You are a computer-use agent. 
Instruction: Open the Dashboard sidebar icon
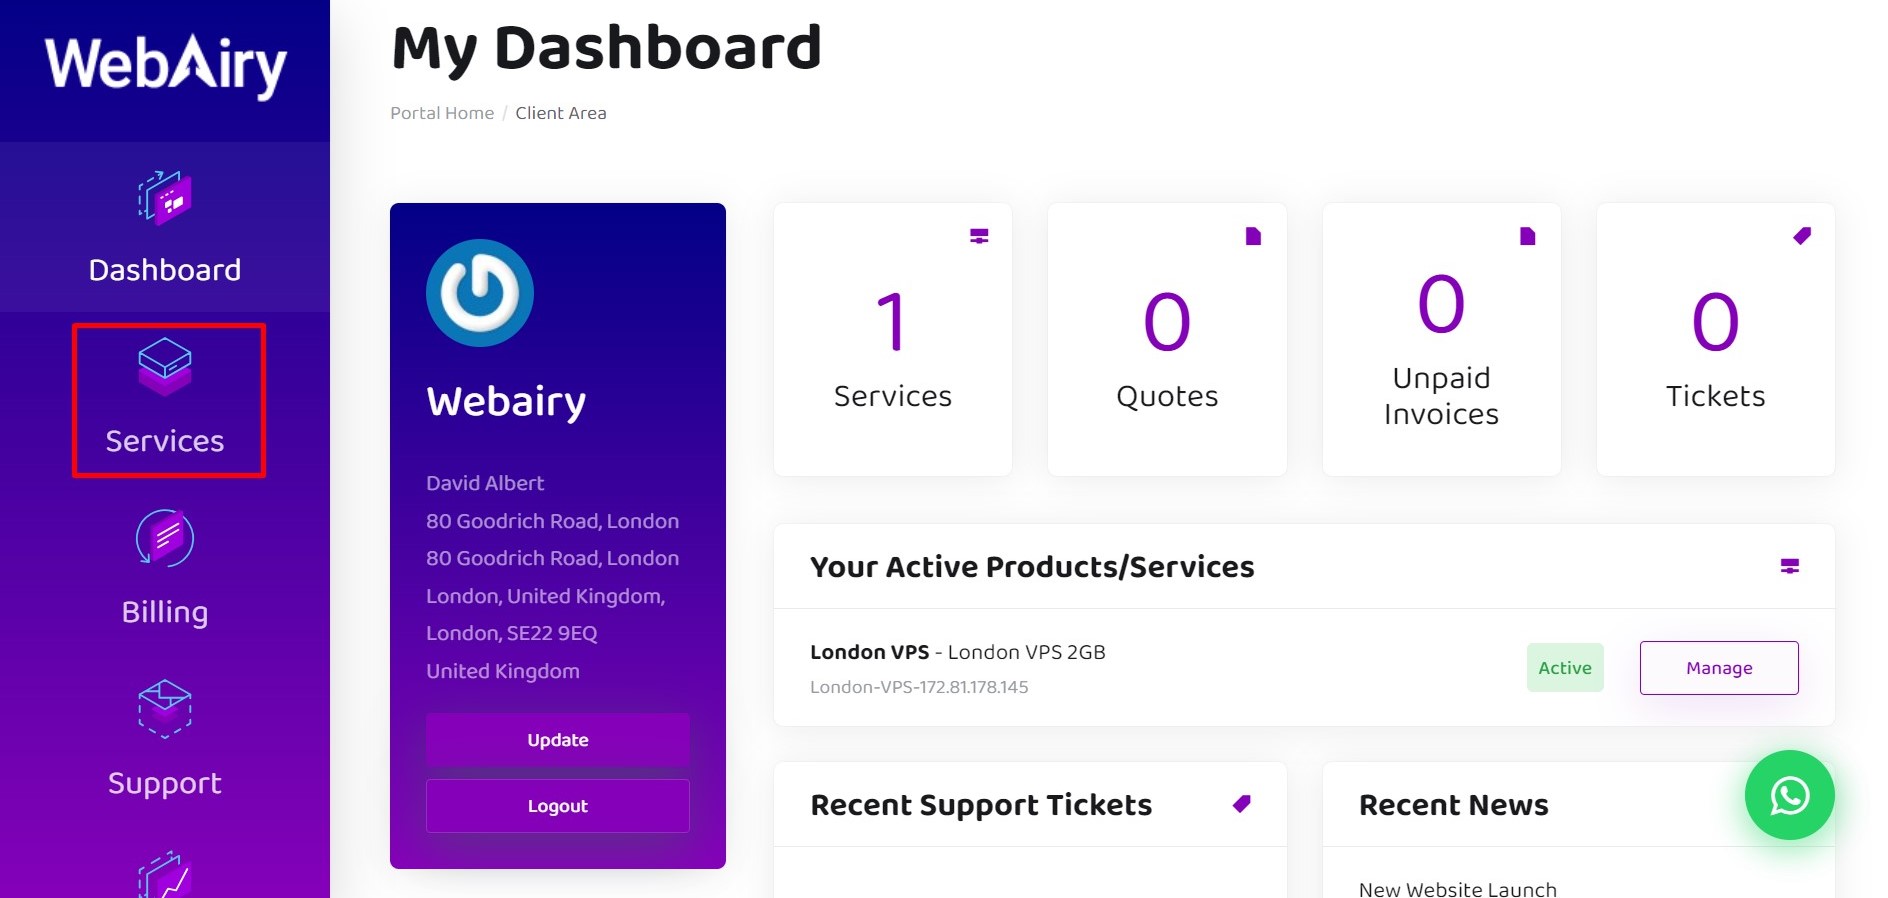coord(165,197)
